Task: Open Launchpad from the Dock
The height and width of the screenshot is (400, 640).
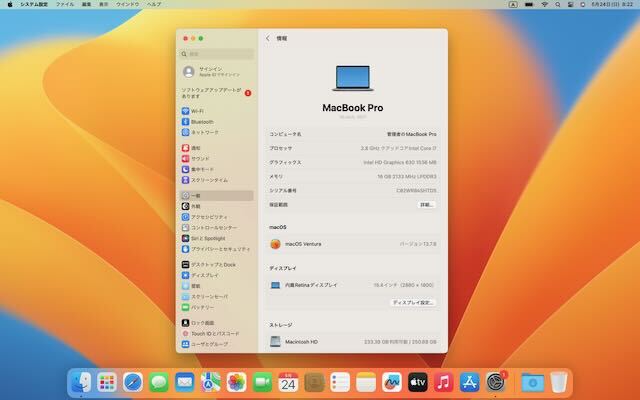Action: tap(107, 382)
